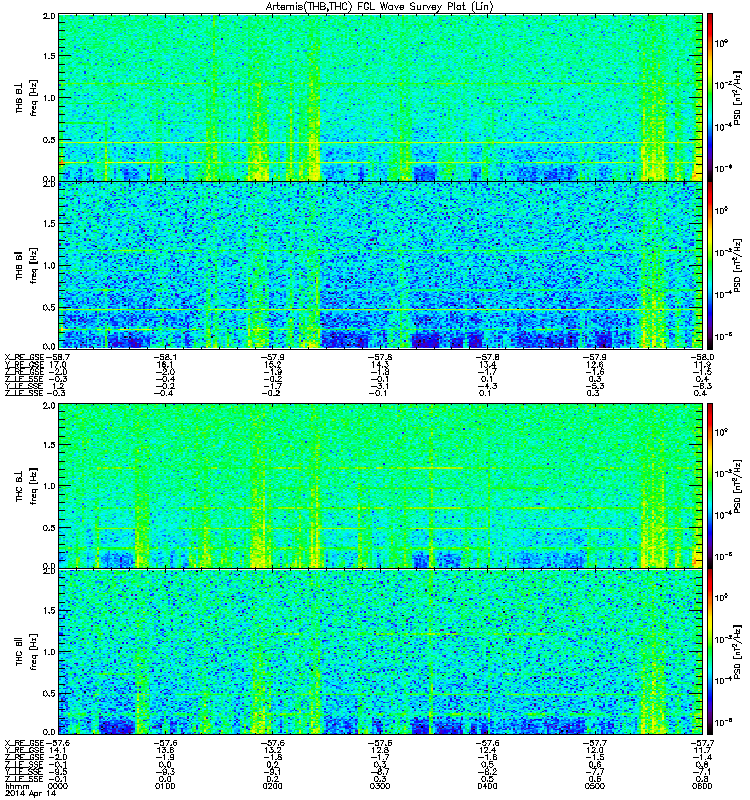The height and width of the screenshot is (800, 750).
Task: Click the THC Y_RE_GSE value '13.6'
Action: pos(165,750)
